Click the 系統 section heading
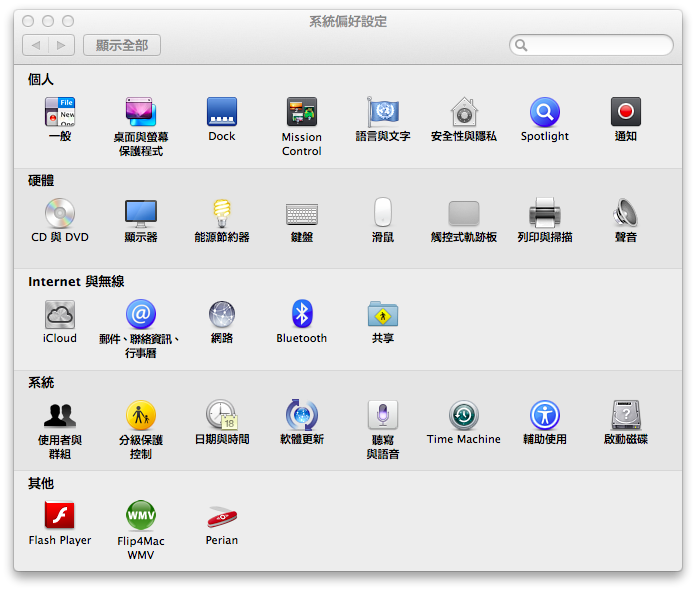The width and height of the screenshot is (696, 591). [41, 382]
